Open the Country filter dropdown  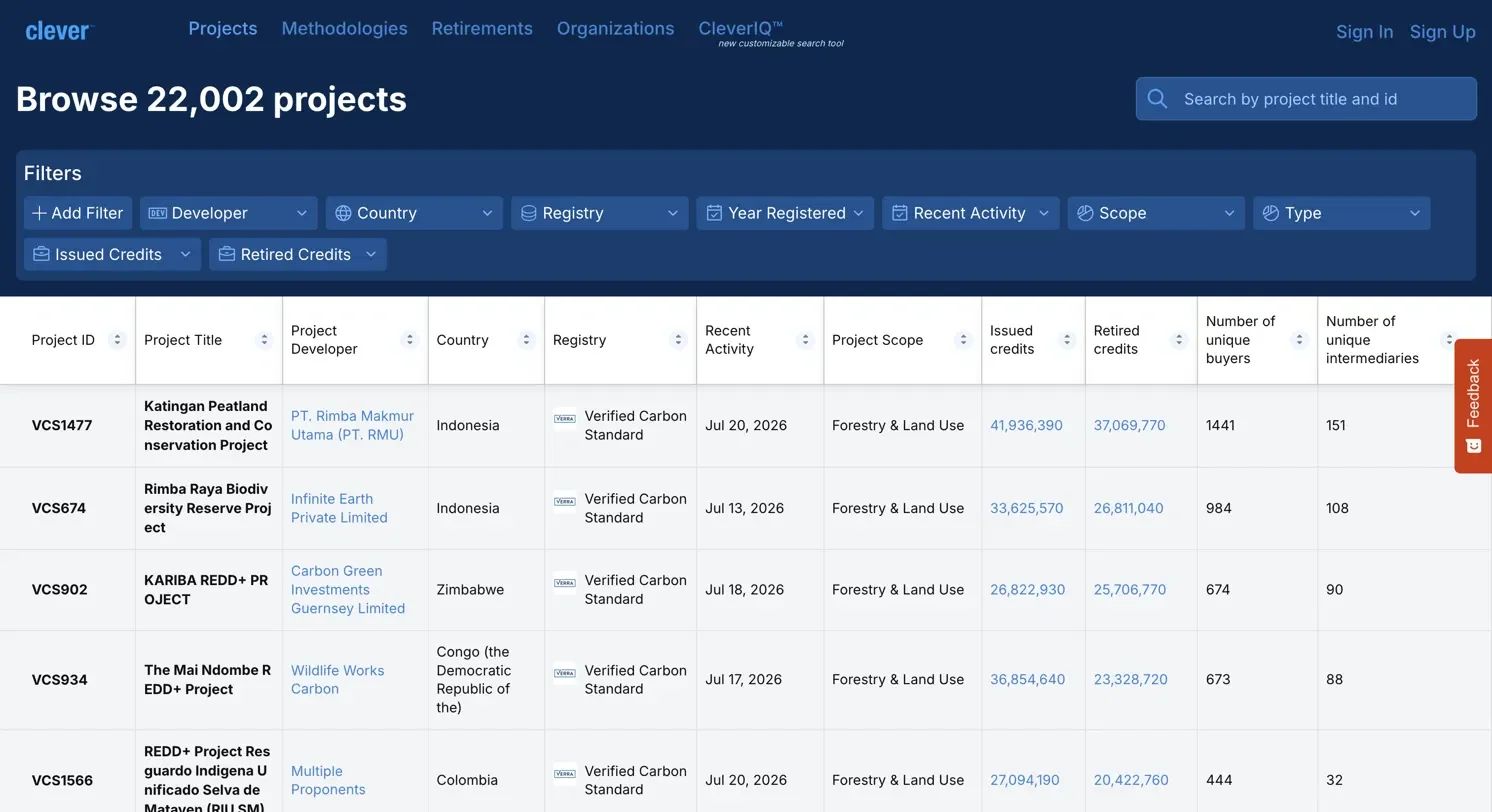(x=414, y=213)
